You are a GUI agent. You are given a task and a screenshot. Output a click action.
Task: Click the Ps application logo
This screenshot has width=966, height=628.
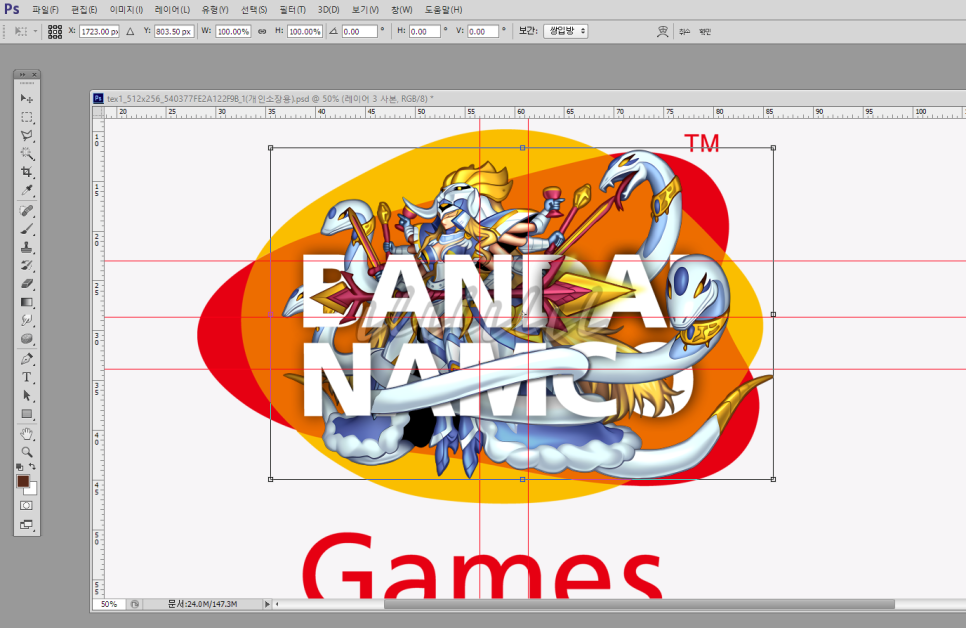tap(12, 9)
